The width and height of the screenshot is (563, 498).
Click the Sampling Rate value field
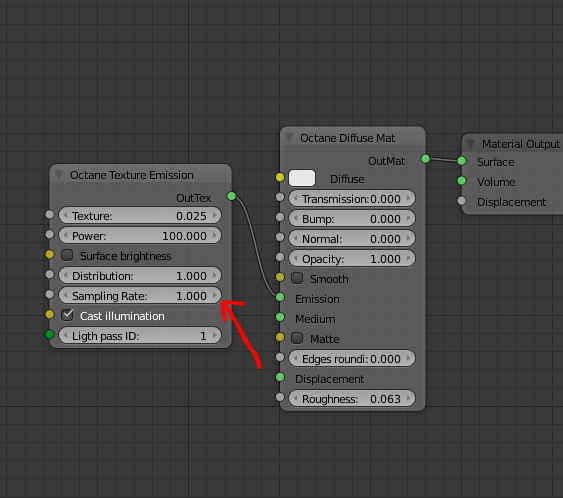pyautogui.click(x=140, y=295)
